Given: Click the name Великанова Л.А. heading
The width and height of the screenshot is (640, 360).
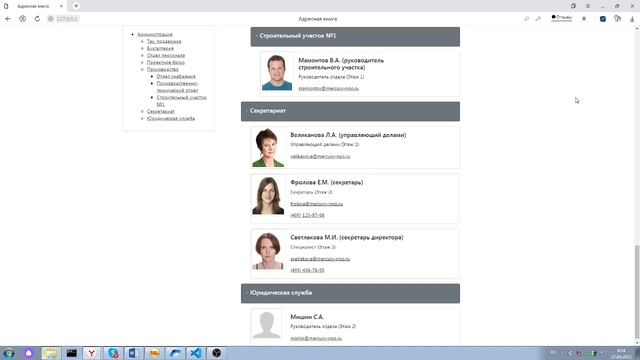Looking at the screenshot, I should 348,135.
